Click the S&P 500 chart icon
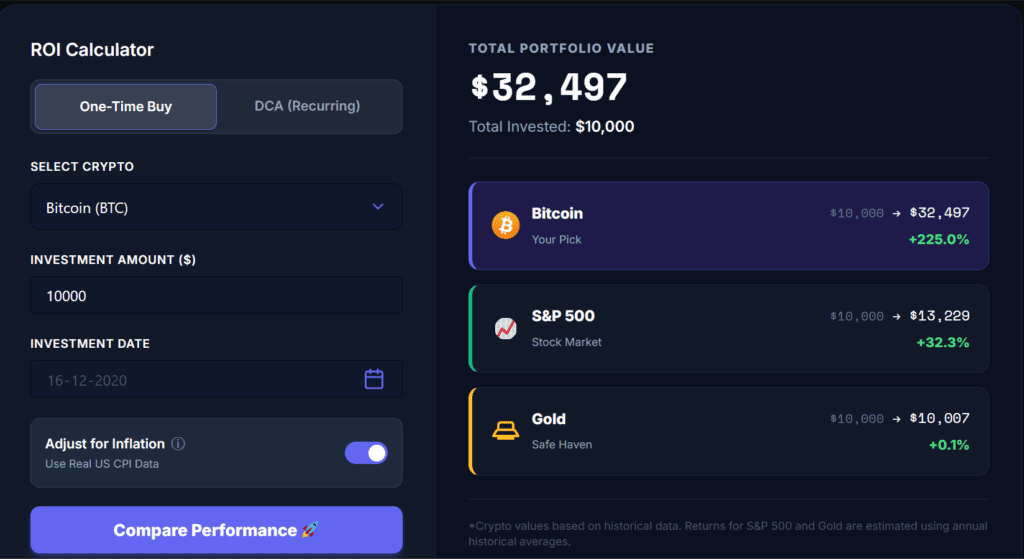 [x=506, y=328]
